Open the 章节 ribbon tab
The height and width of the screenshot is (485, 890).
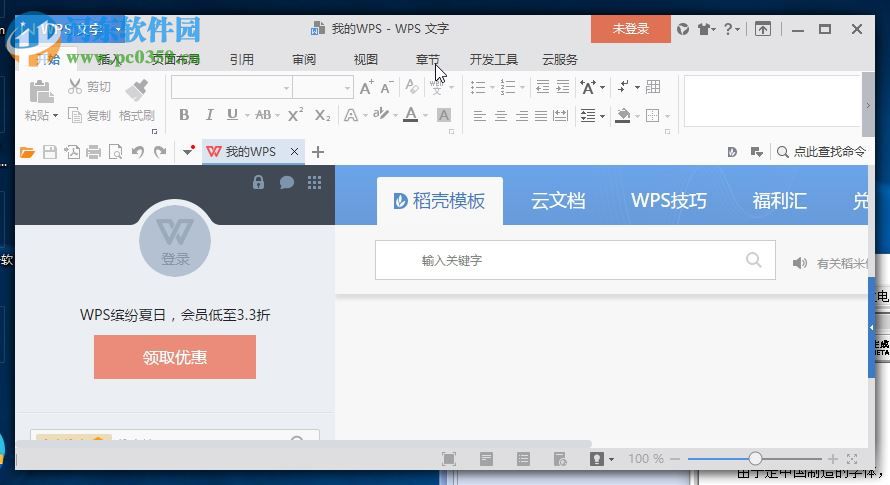[427, 59]
